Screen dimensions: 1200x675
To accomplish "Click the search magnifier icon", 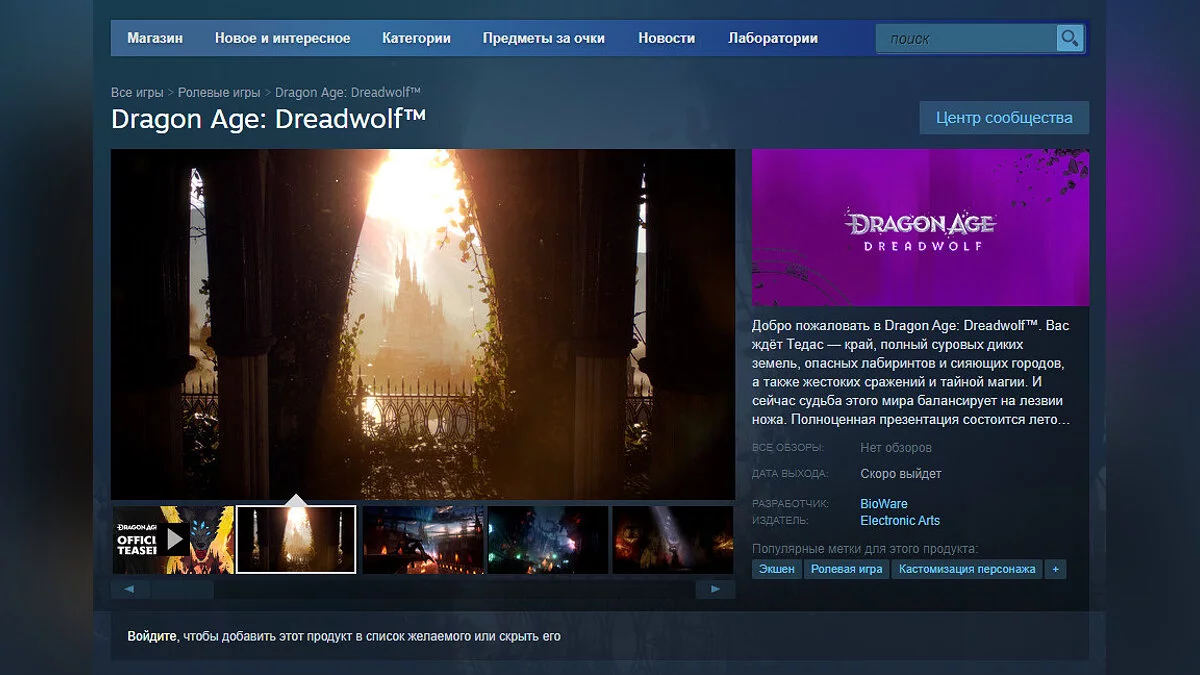I will pyautogui.click(x=1070, y=39).
